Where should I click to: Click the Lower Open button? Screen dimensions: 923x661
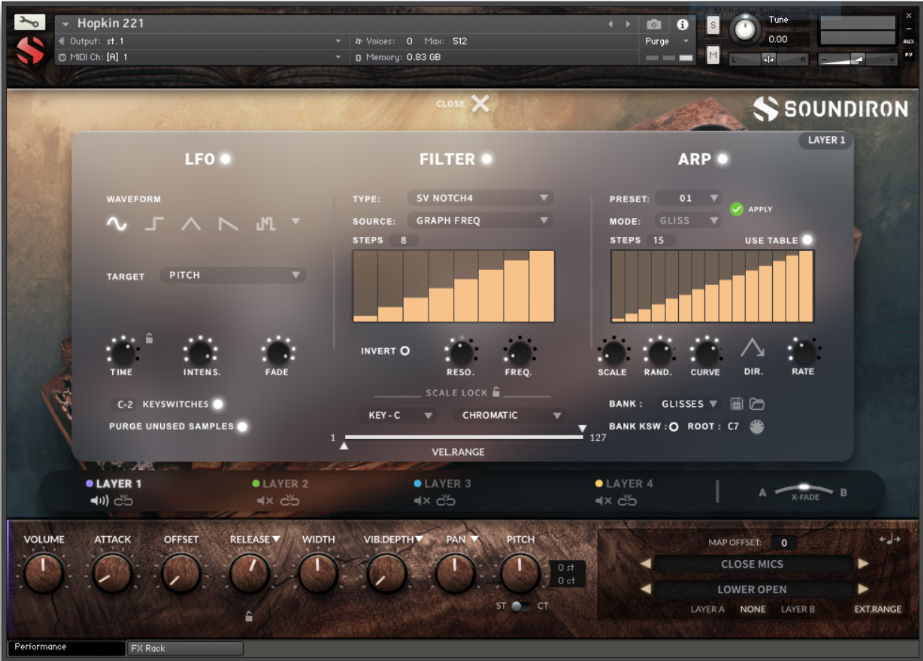pyautogui.click(x=752, y=587)
